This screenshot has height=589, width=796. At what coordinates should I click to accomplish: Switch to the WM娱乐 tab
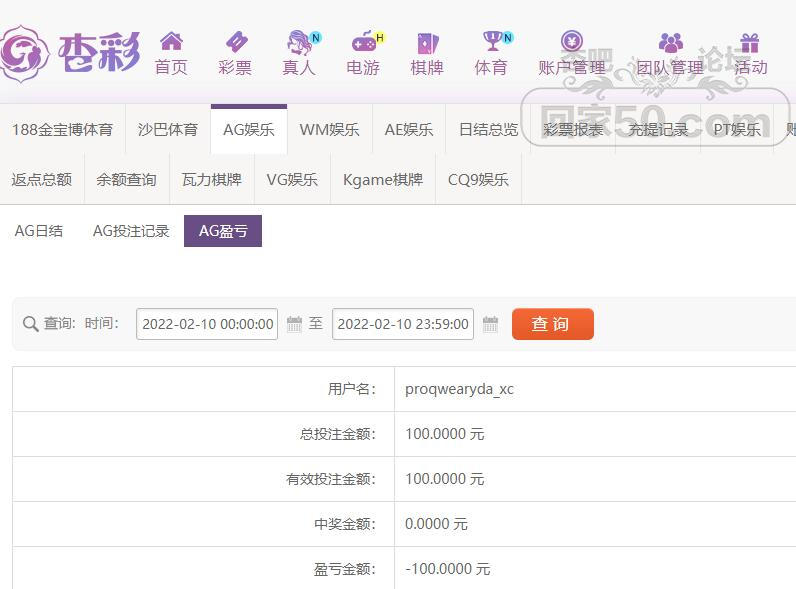(x=329, y=129)
